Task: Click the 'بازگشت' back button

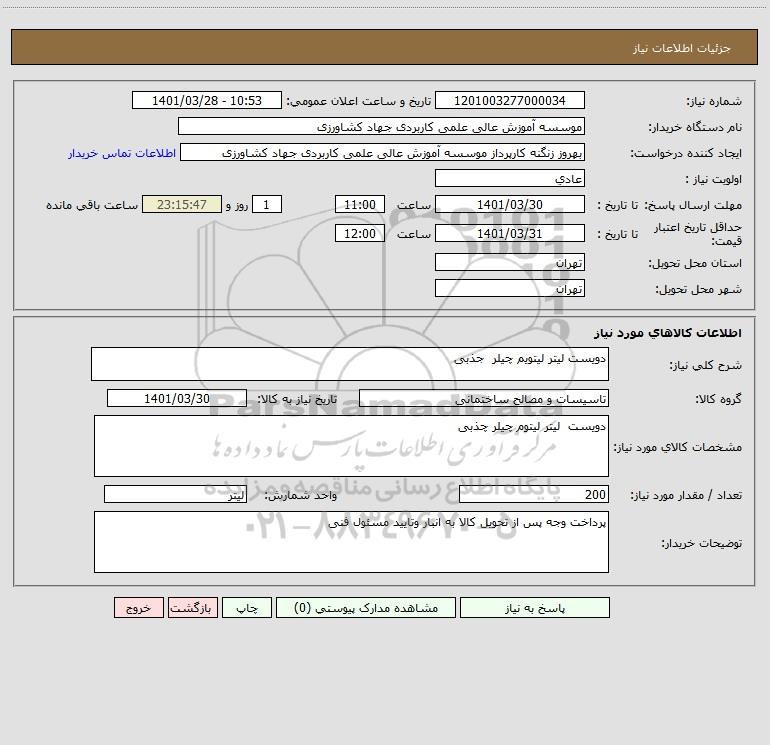Action: click(192, 607)
